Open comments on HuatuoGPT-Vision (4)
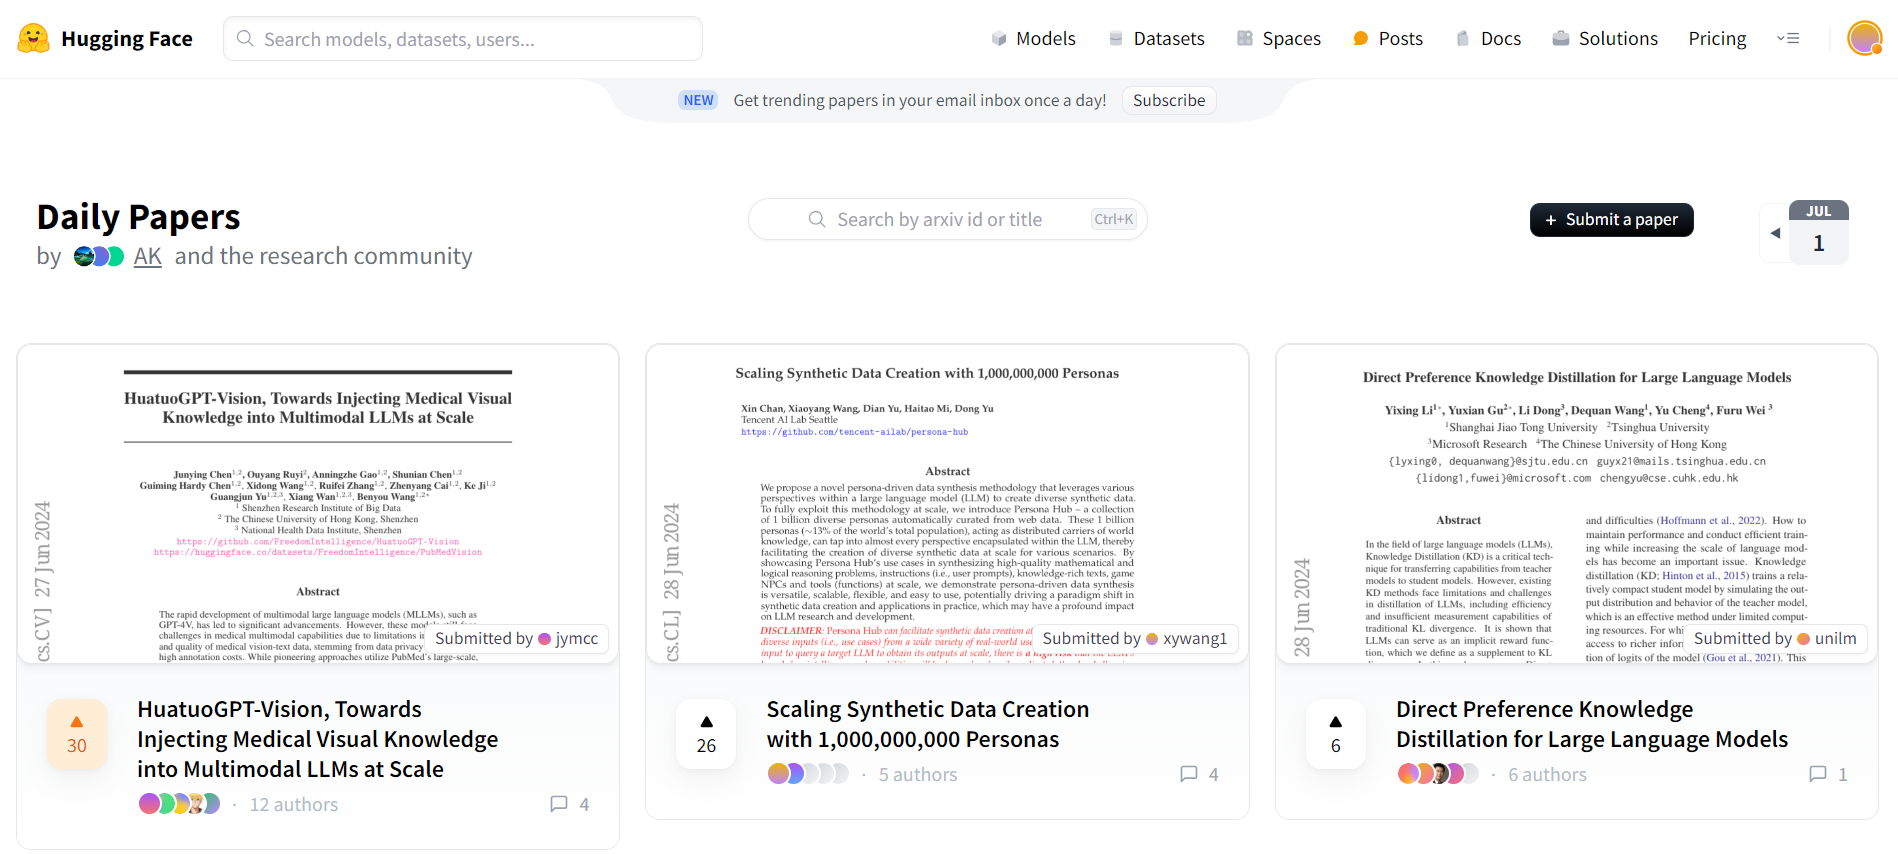The height and width of the screenshot is (854, 1898). tap(570, 804)
